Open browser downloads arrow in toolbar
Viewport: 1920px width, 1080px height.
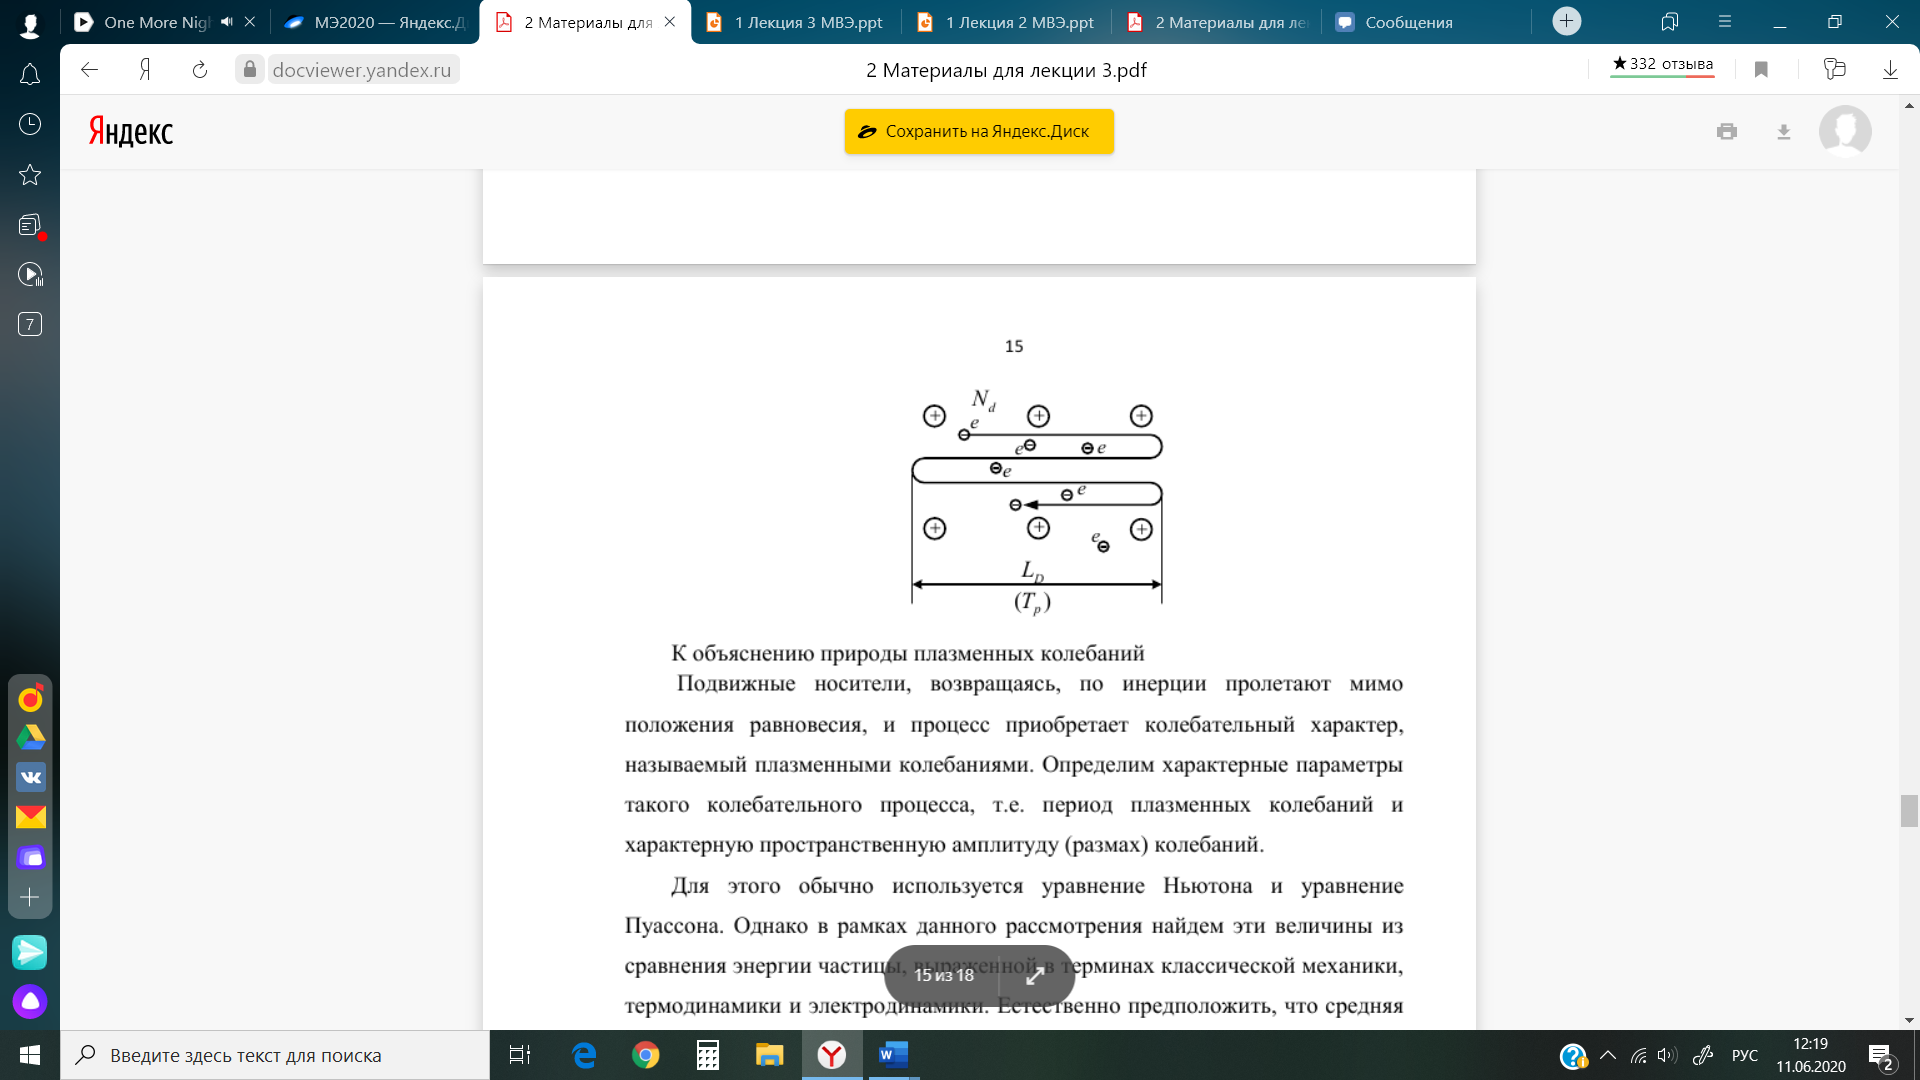tap(1890, 69)
